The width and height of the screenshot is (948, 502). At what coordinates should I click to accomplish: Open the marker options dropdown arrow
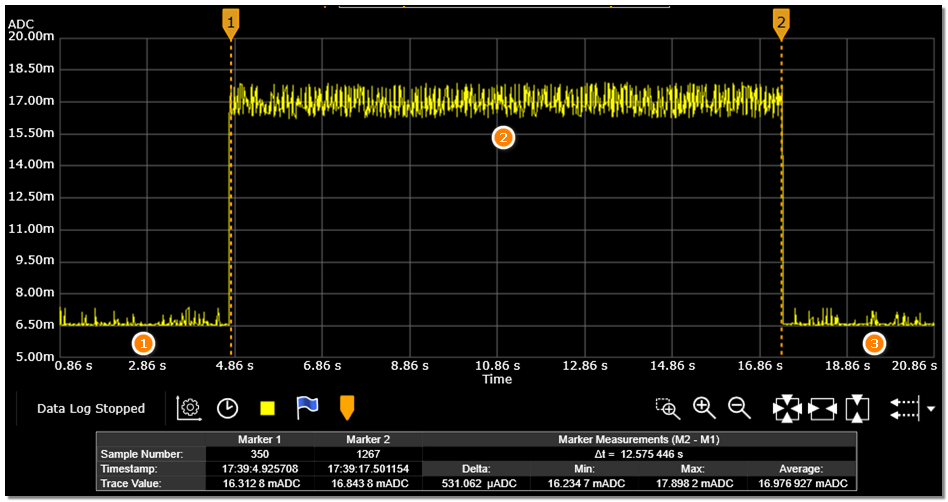[932, 409]
